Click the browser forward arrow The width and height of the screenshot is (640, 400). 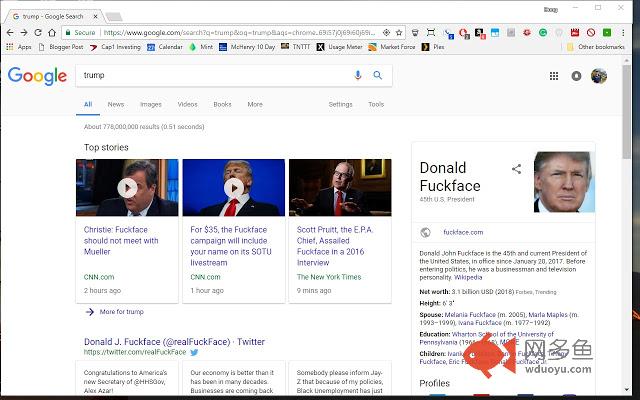pos(24,32)
